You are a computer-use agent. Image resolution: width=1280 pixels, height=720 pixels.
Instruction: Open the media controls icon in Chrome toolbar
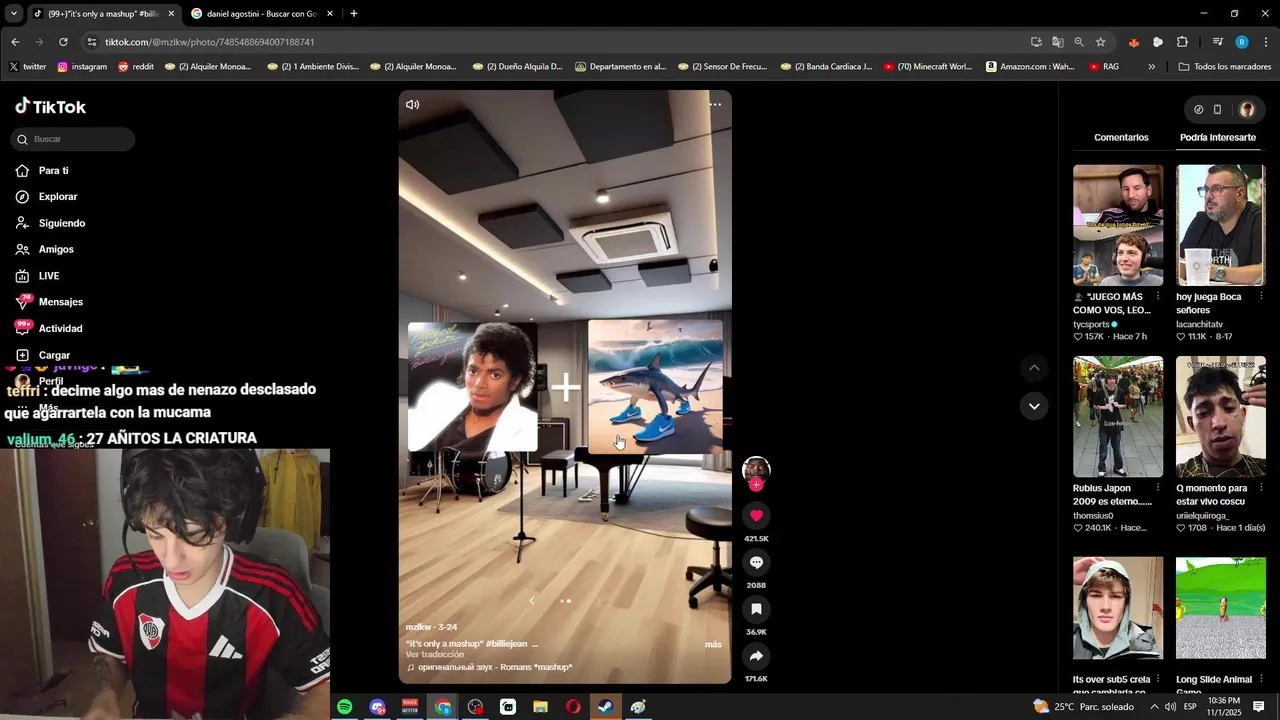[1217, 42]
